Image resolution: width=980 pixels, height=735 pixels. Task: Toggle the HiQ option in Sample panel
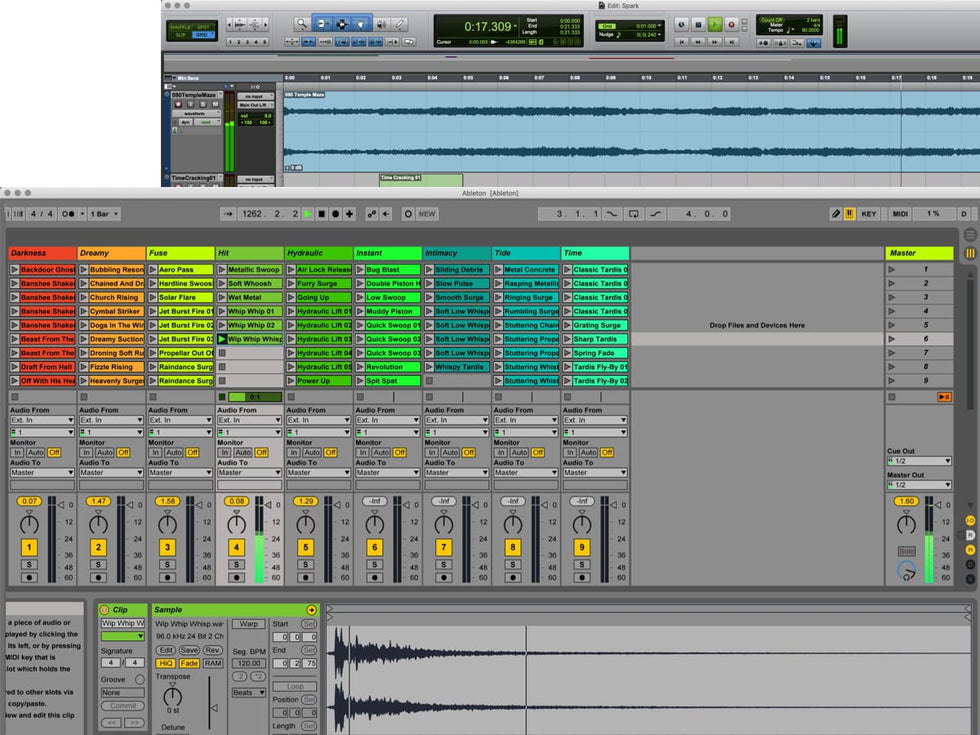pos(166,663)
